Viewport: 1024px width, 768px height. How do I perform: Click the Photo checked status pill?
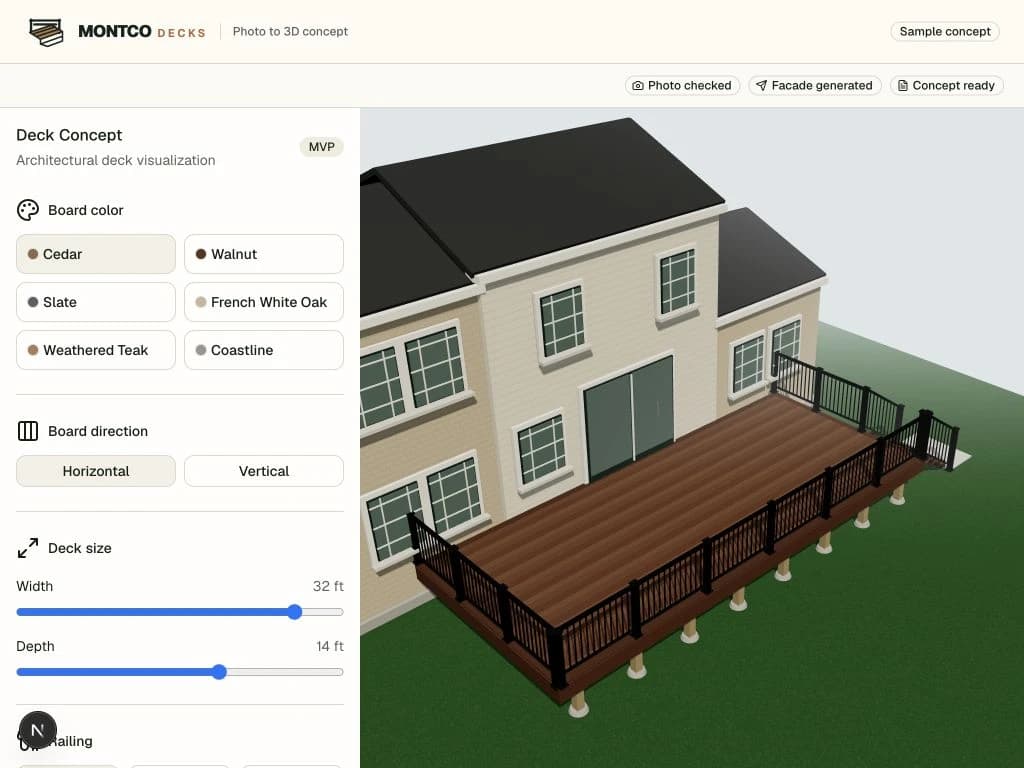point(682,86)
